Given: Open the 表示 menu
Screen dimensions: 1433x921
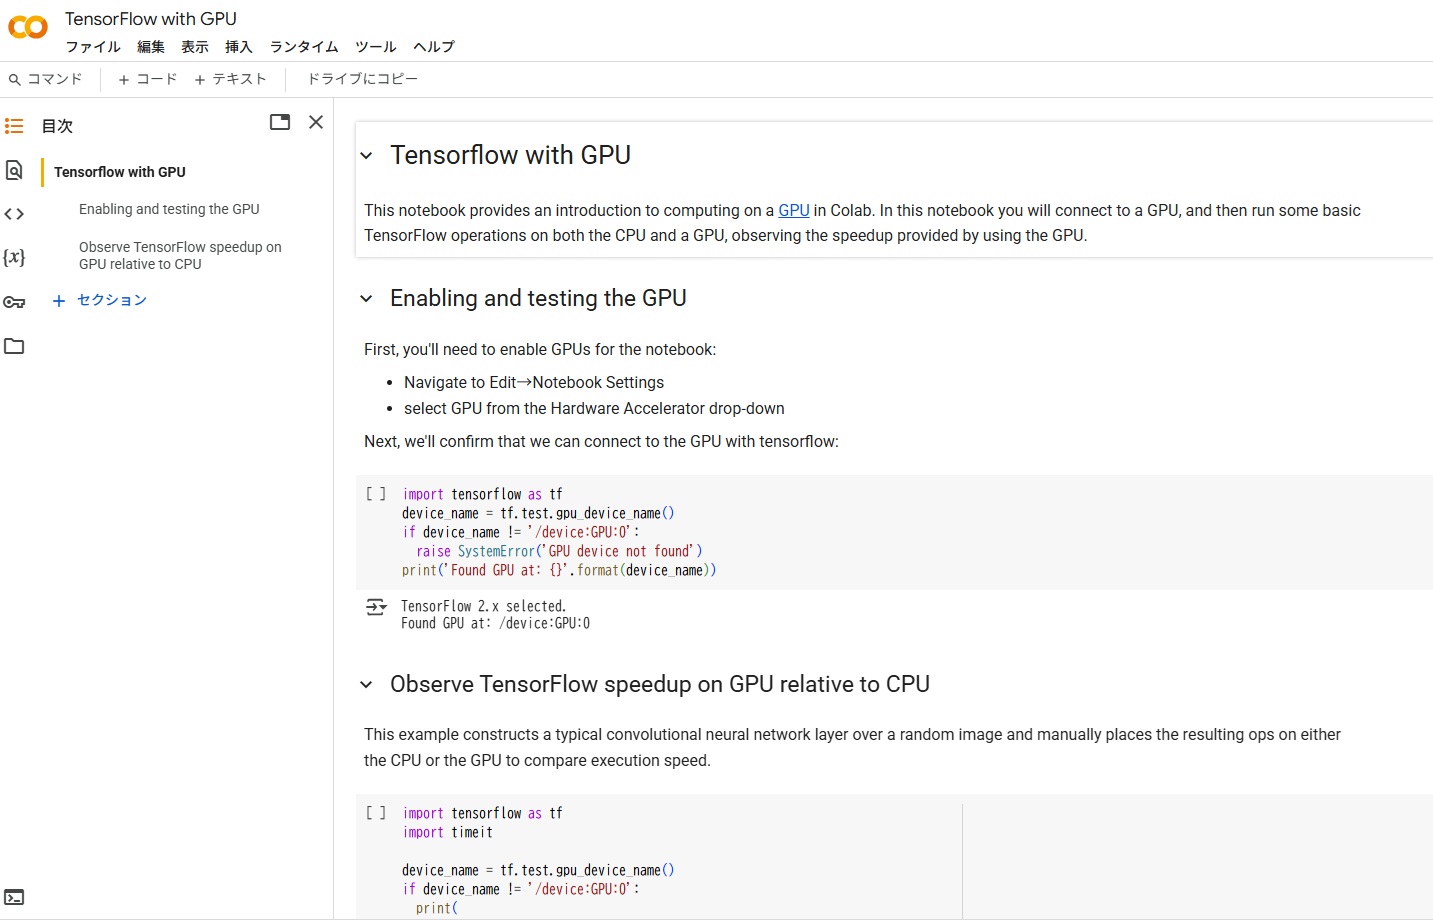Looking at the screenshot, I should coord(195,47).
